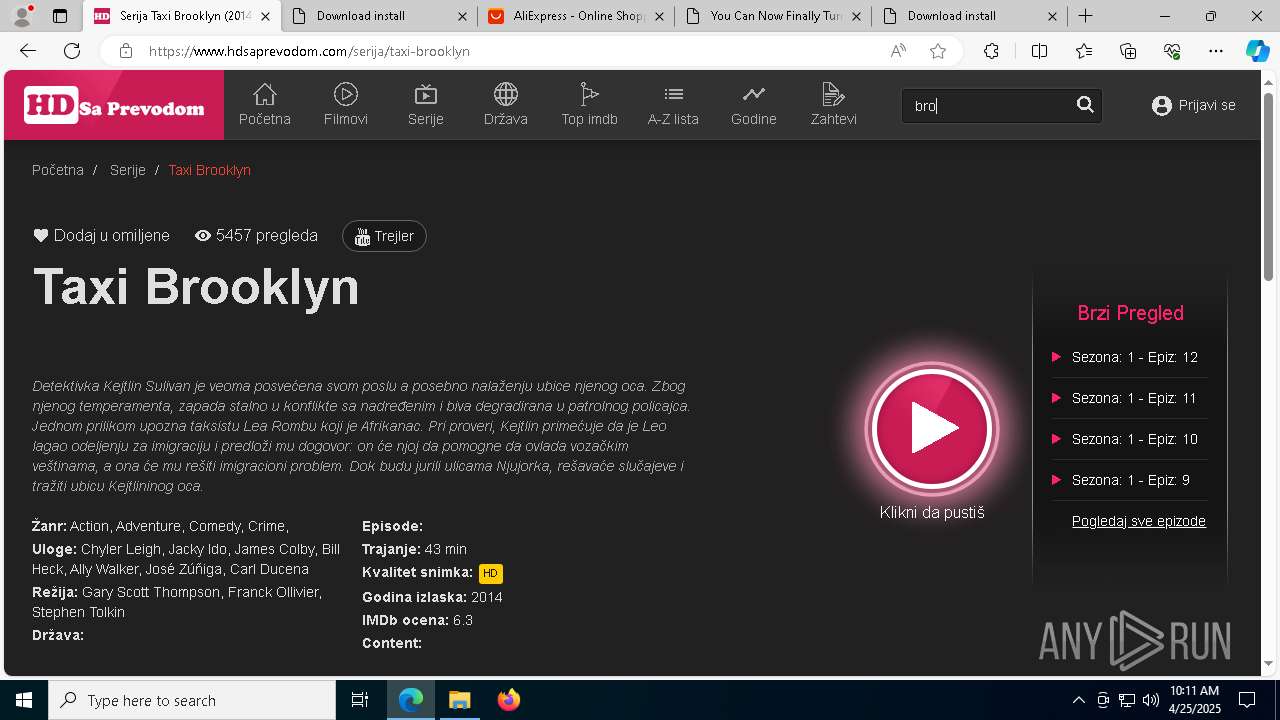Click the HD Sa Prevodom logo
This screenshot has width=1280, height=720.
(x=114, y=105)
